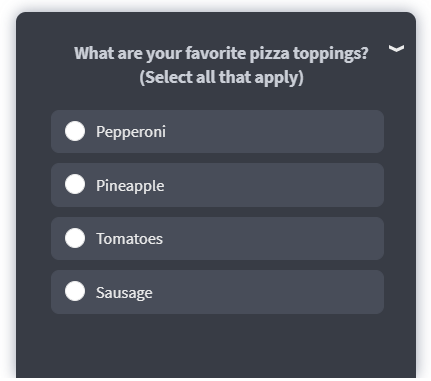
Task: Click the pizza toppings question heading
Action: point(221,65)
